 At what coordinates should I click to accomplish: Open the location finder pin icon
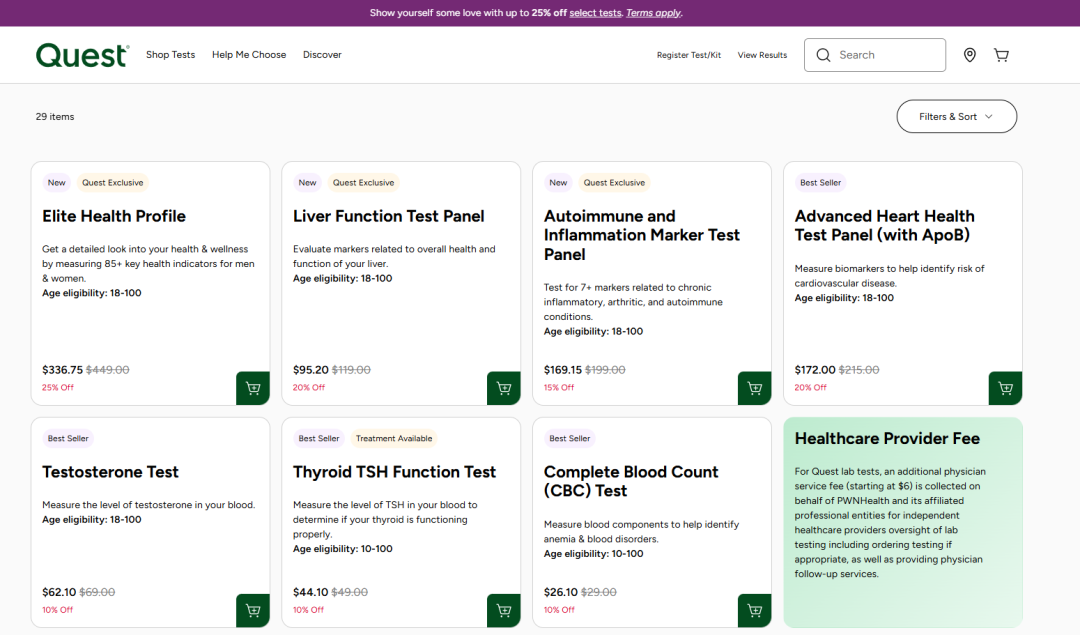click(969, 55)
